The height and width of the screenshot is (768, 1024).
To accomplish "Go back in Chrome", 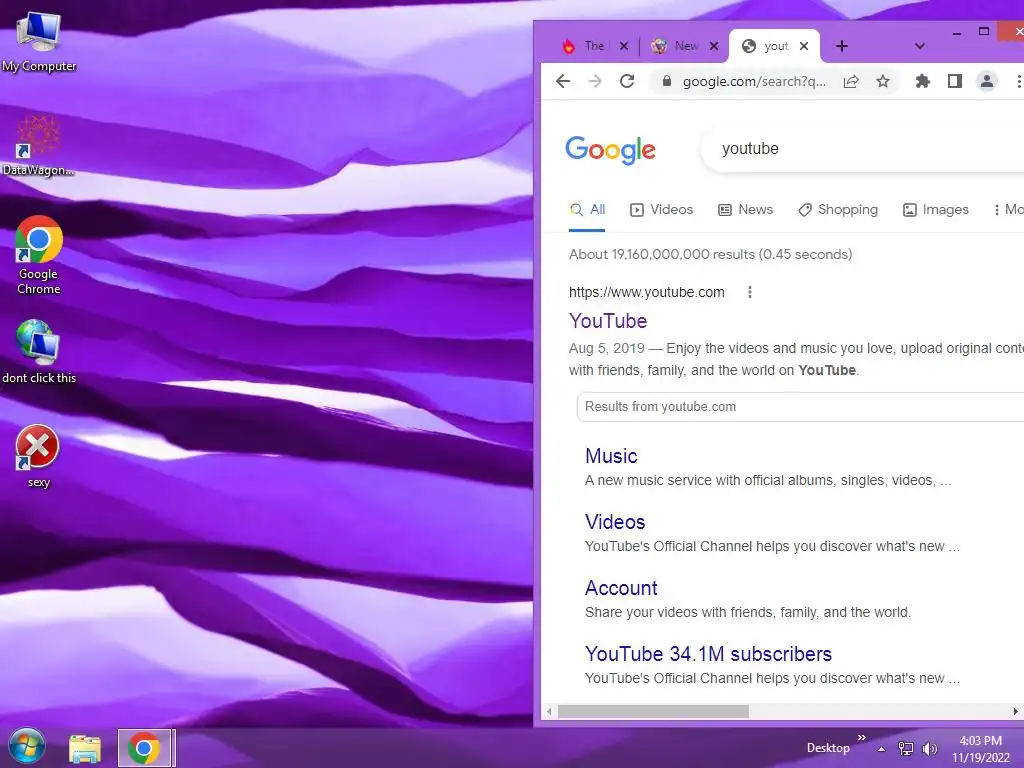I will [x=563, y=81].
